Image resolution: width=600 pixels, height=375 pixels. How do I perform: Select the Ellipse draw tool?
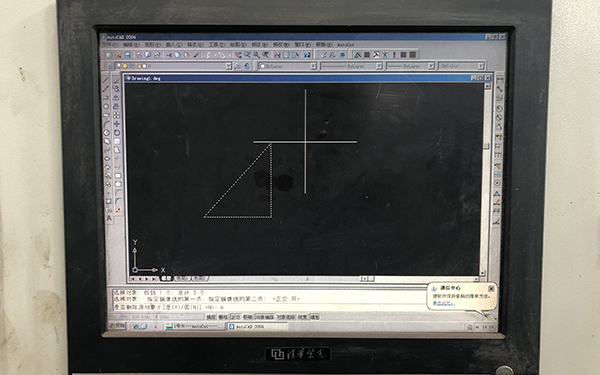[106, 158]
